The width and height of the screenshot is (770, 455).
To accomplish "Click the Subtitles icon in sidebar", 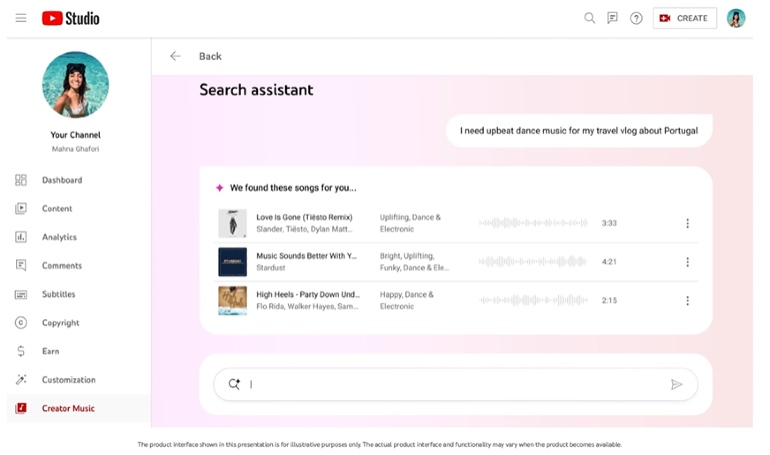I will [x=21, y=294].
